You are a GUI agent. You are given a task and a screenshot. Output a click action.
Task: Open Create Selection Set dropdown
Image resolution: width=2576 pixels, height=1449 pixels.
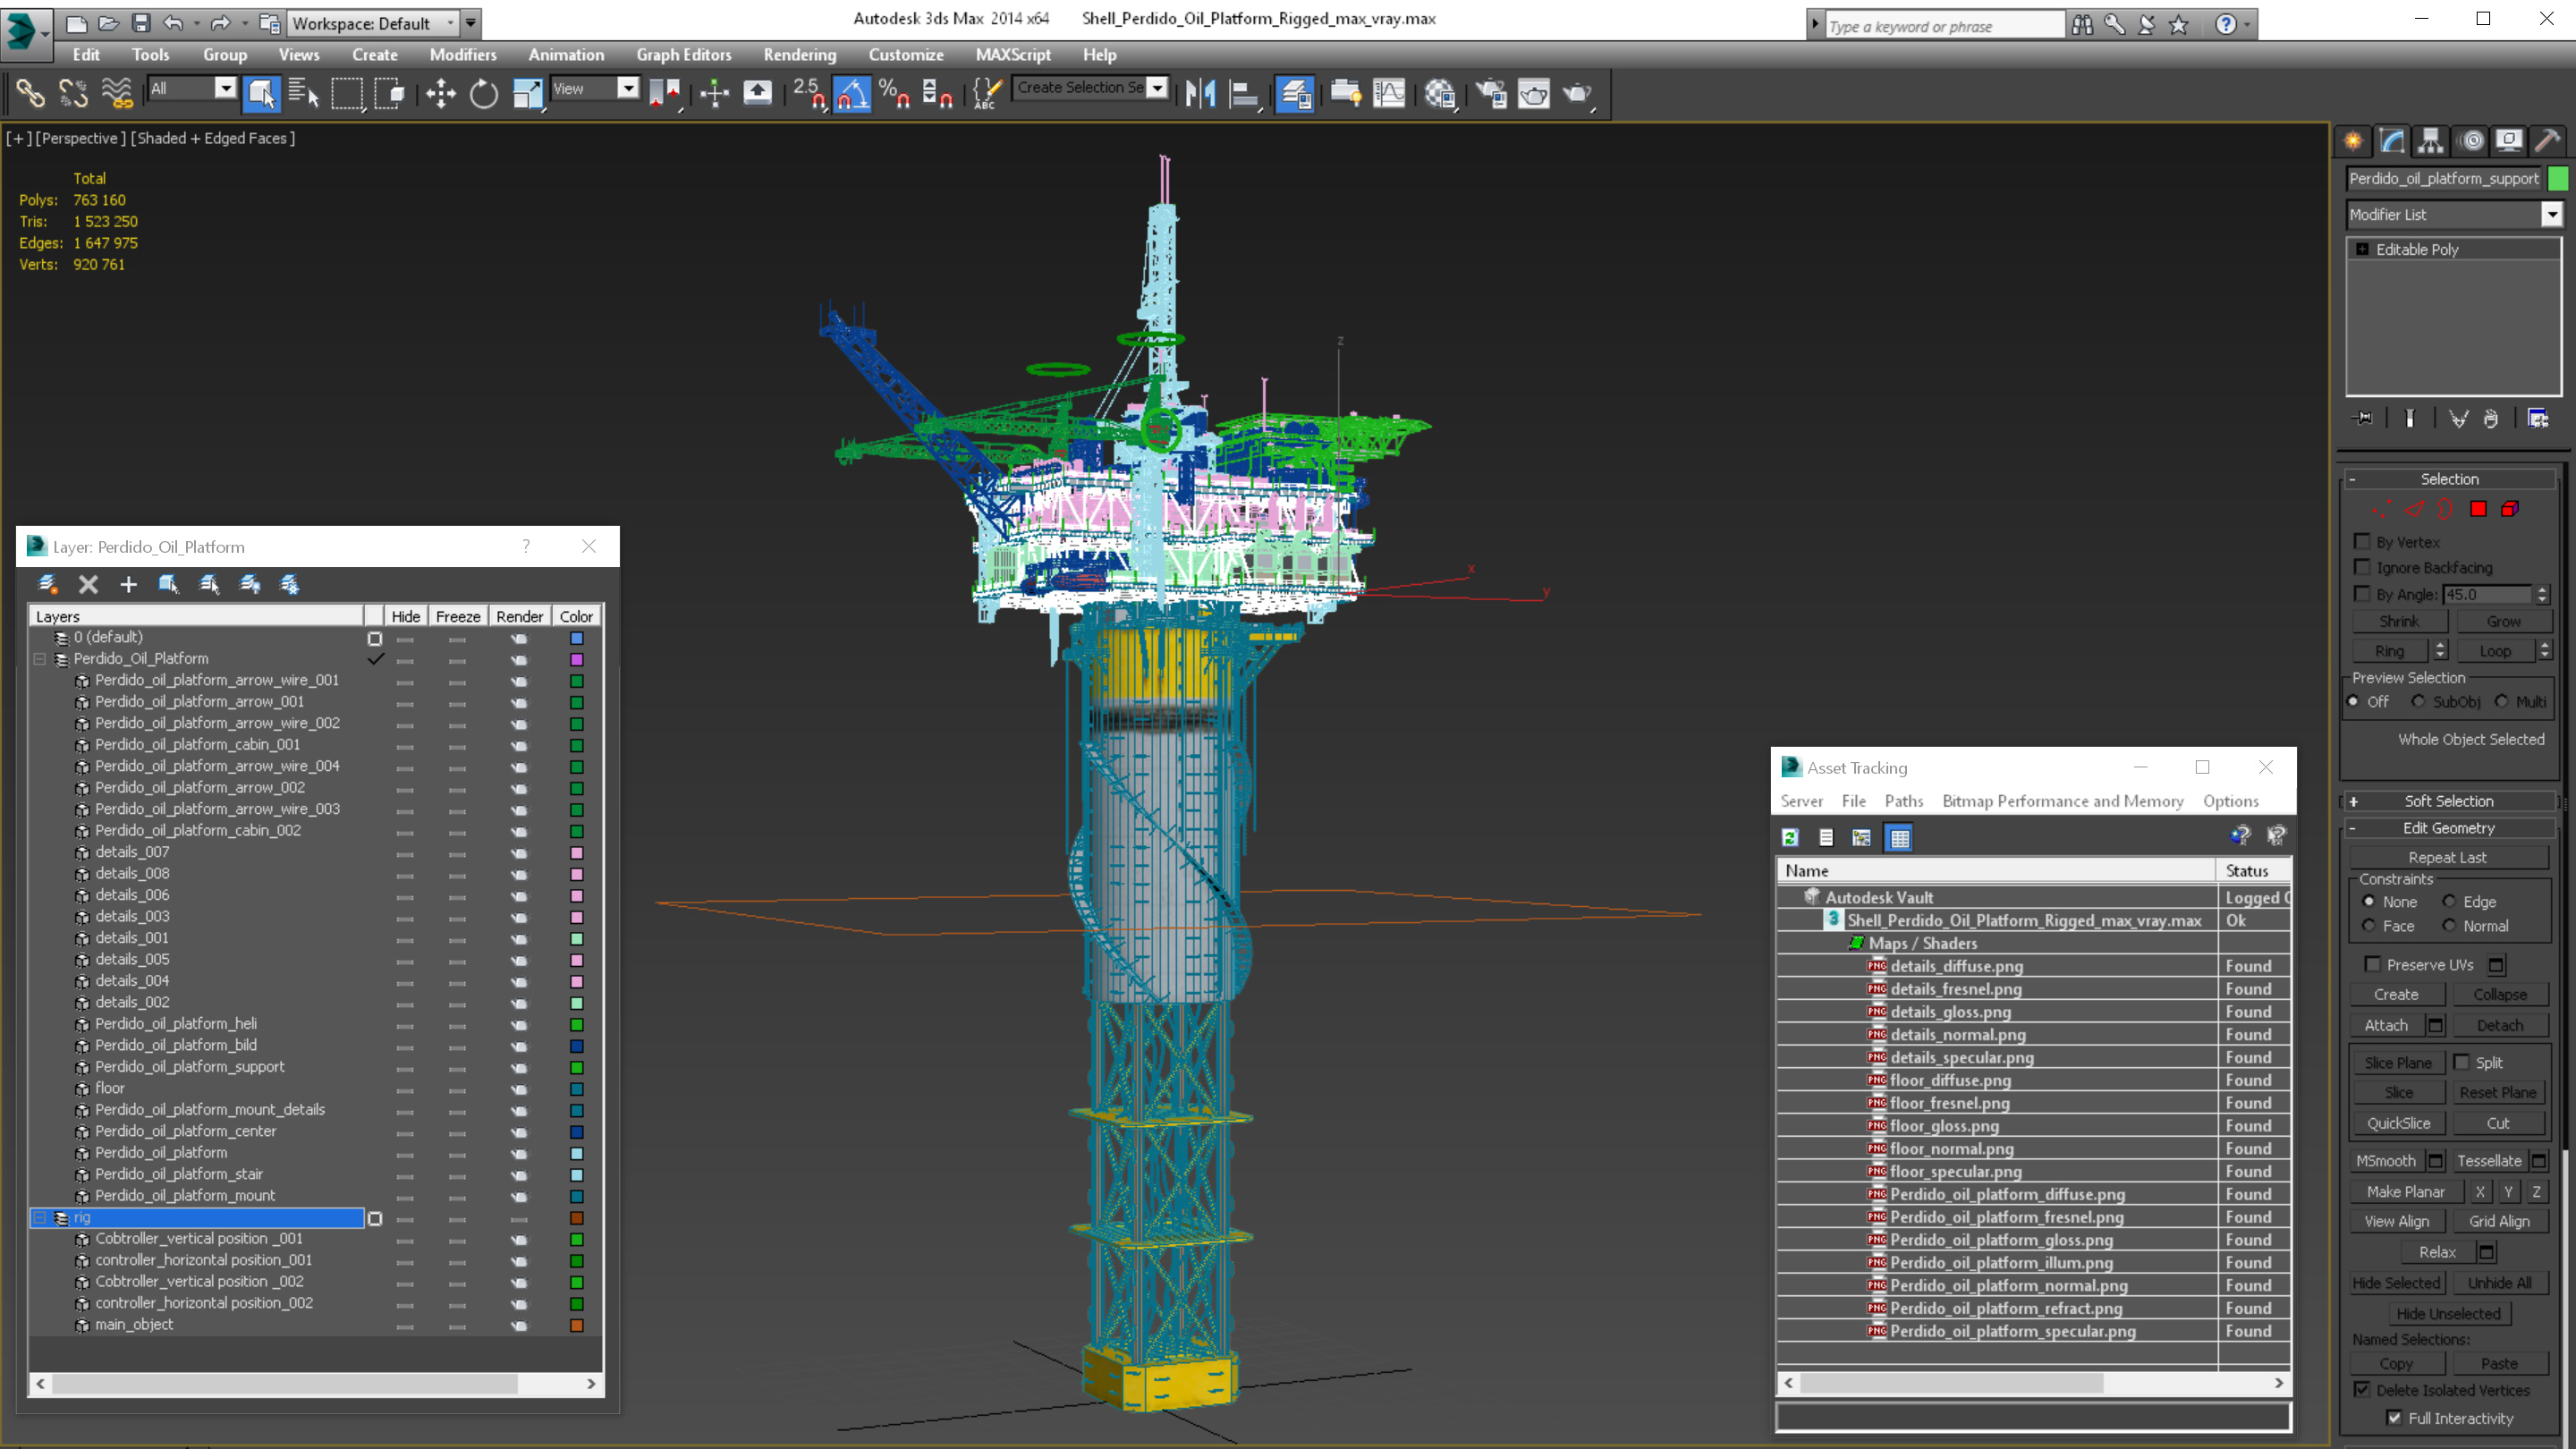point(1158,89)
